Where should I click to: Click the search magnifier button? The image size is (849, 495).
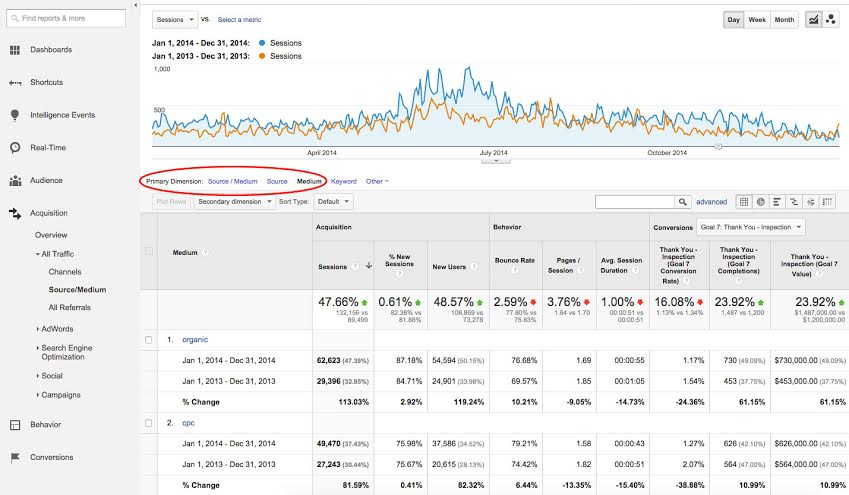[x=683, y=202]
